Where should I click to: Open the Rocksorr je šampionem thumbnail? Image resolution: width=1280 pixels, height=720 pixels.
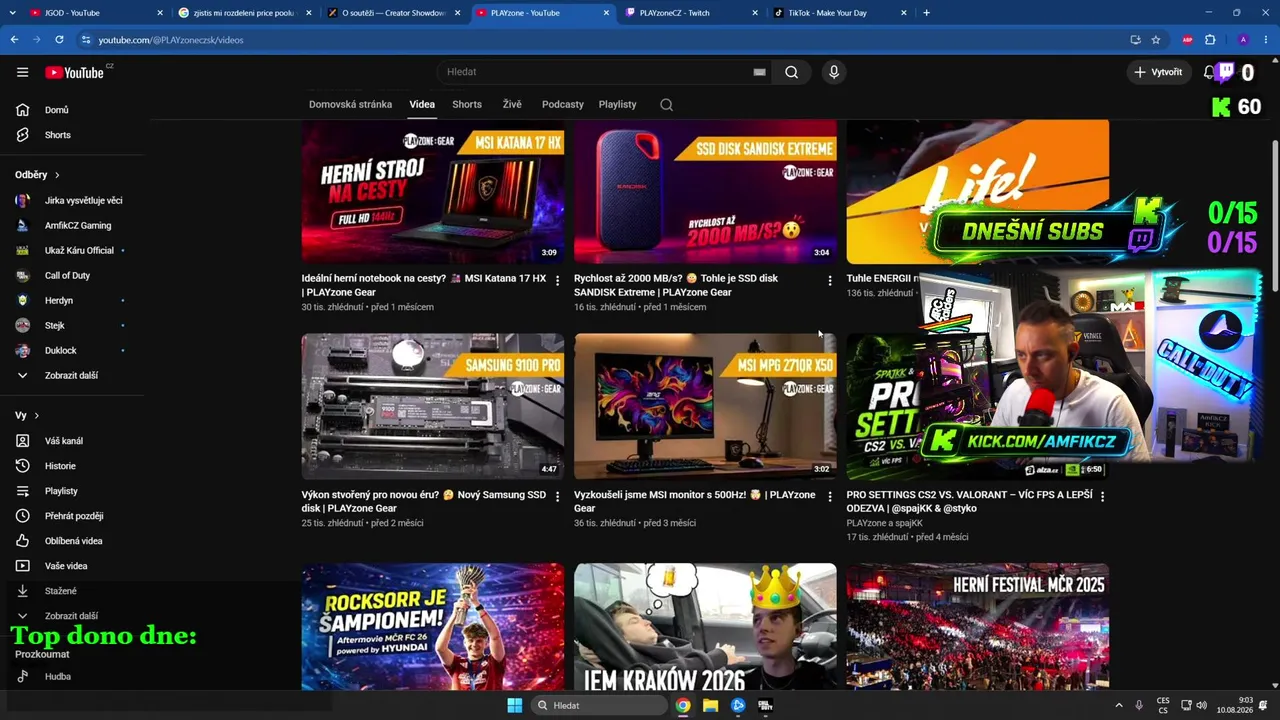(x=433, y=627)
